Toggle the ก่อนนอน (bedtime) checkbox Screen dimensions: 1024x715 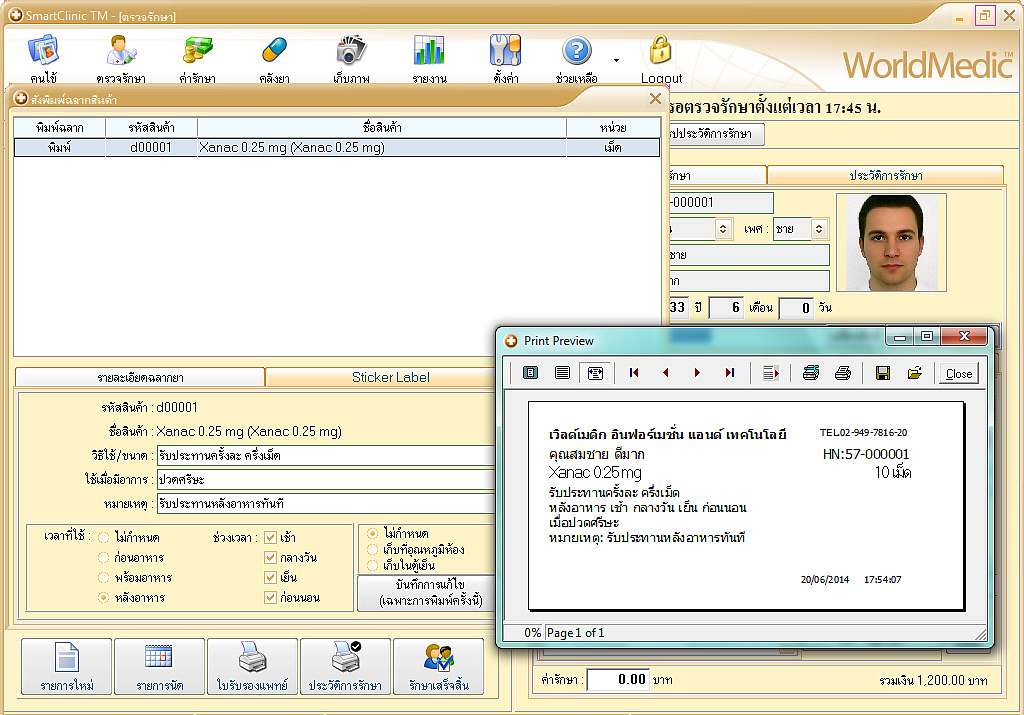tap(270, 597)
